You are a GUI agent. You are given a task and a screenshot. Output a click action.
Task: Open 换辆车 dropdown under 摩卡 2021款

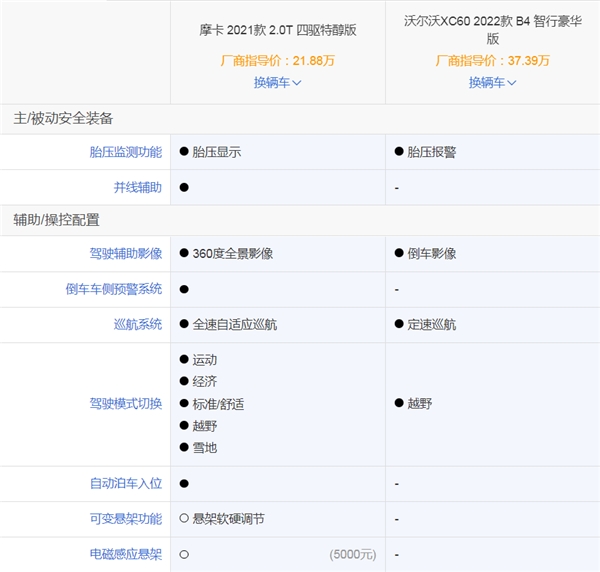click(x=277, y=82)
